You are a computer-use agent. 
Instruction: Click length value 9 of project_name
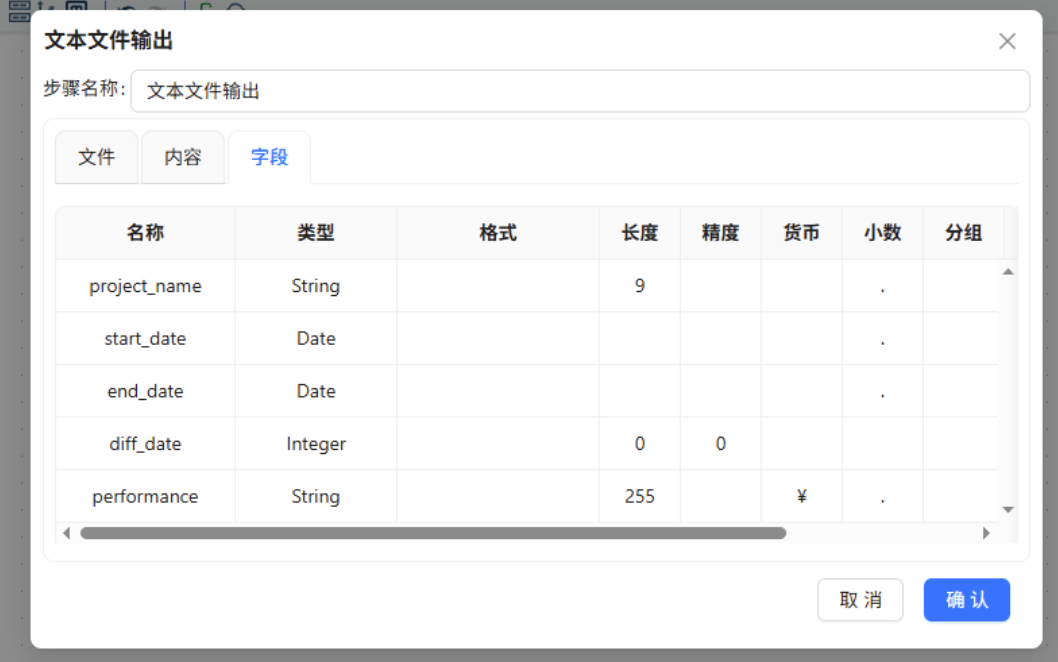click(x=640, y=285)
